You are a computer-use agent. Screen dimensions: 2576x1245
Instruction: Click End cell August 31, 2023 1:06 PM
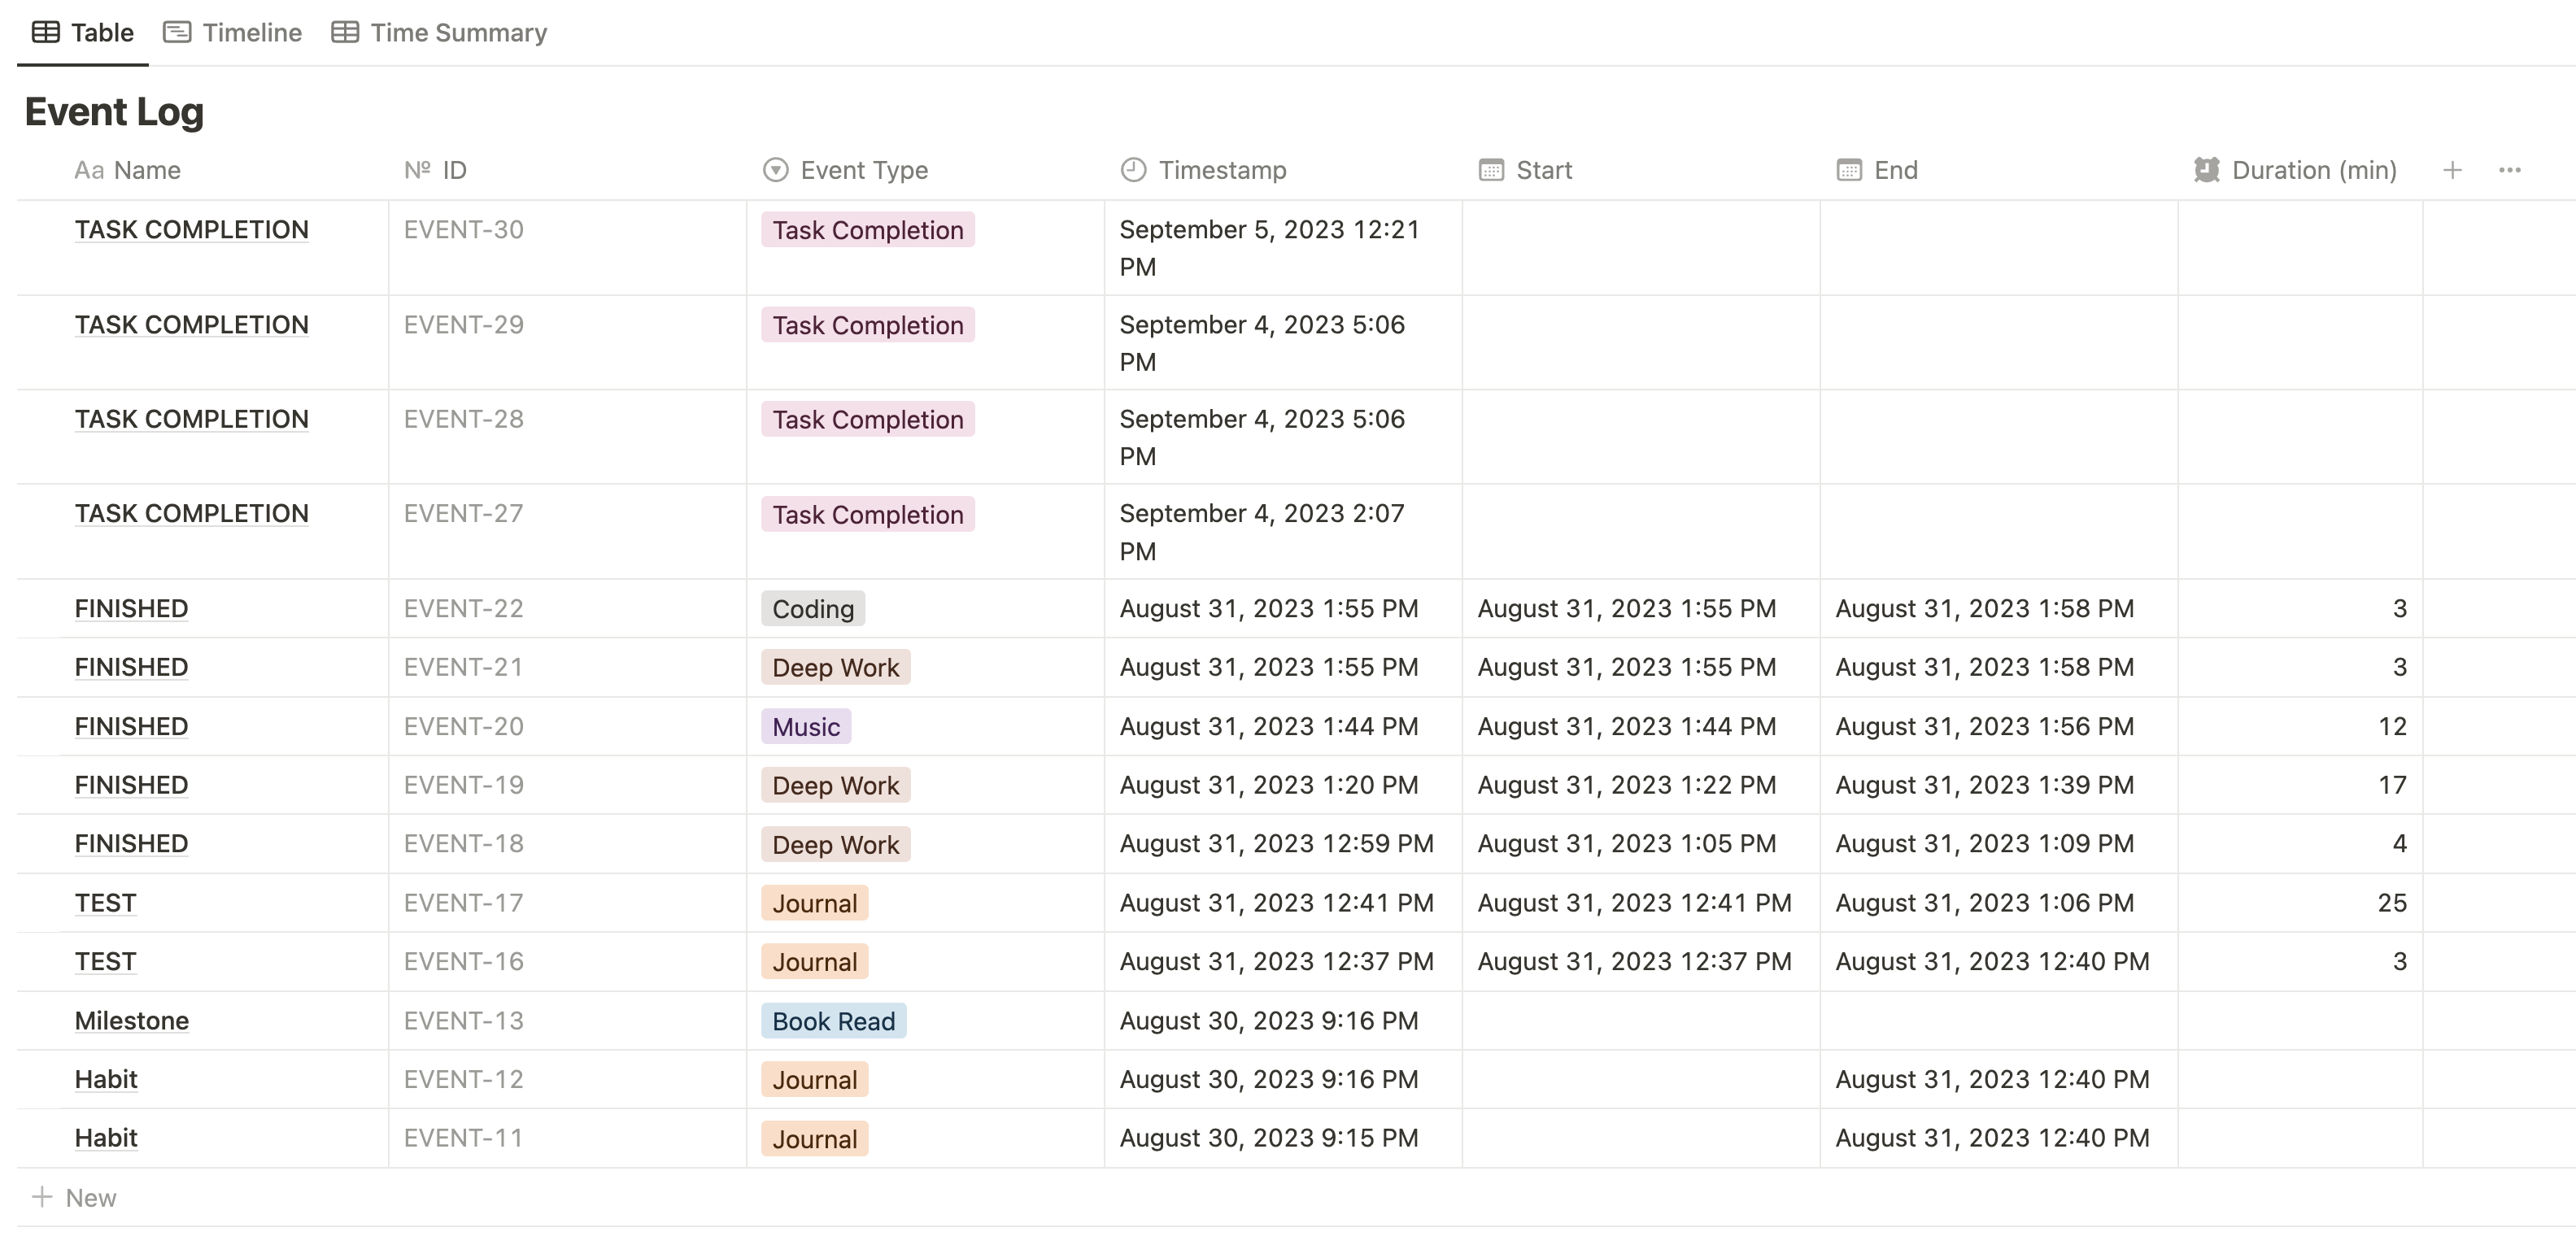pyautogui.click(x=1984, y=902)
